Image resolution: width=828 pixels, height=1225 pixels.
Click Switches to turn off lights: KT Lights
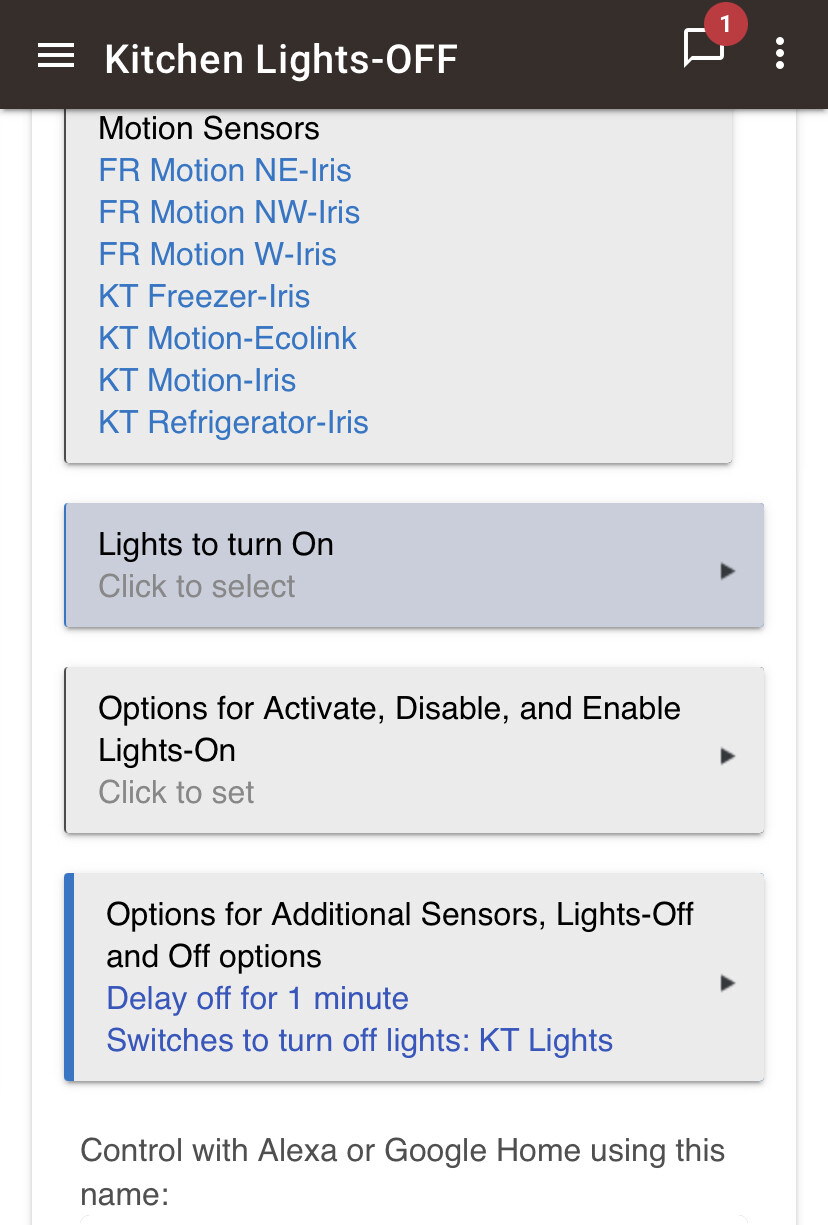[359, 1040]
